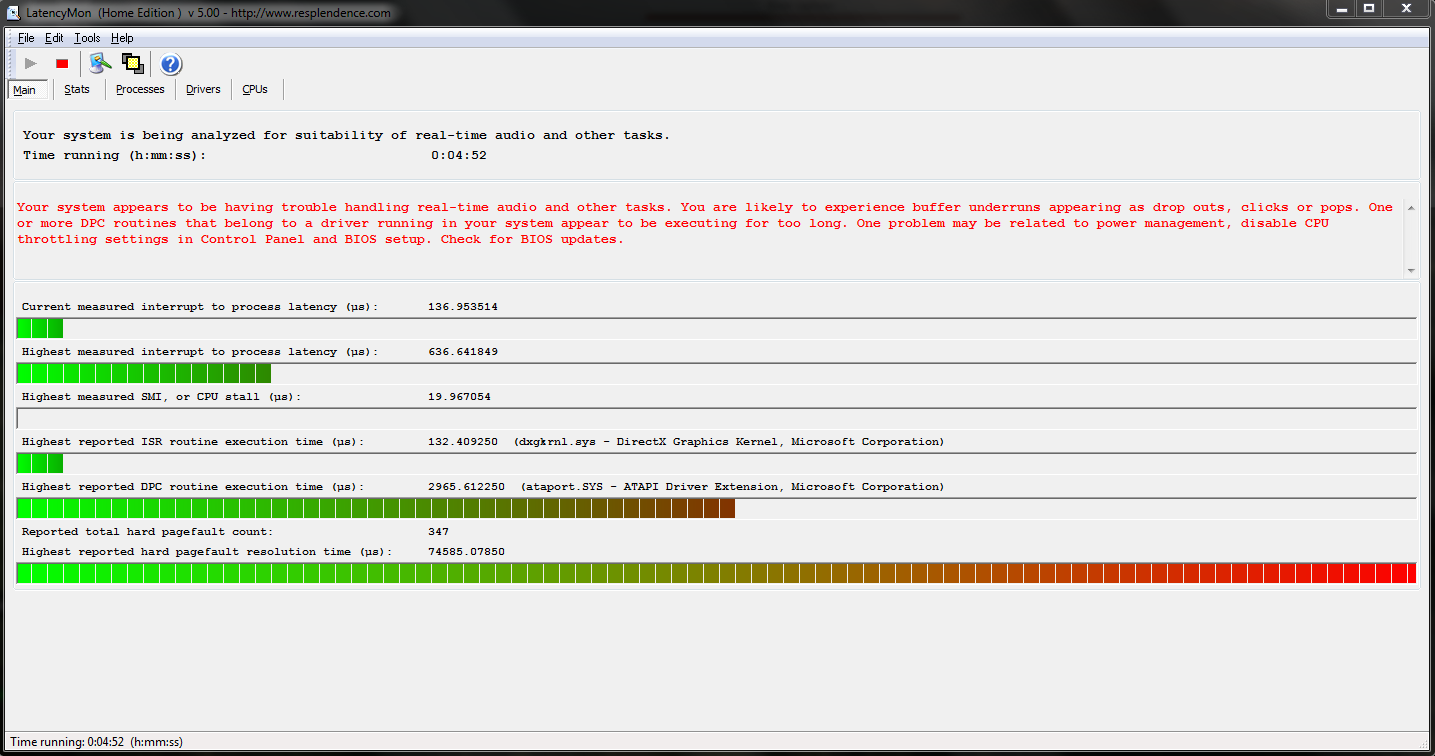
Task: Click the overlapping yellow squares toolbar icon
Action: coord(132,64)
